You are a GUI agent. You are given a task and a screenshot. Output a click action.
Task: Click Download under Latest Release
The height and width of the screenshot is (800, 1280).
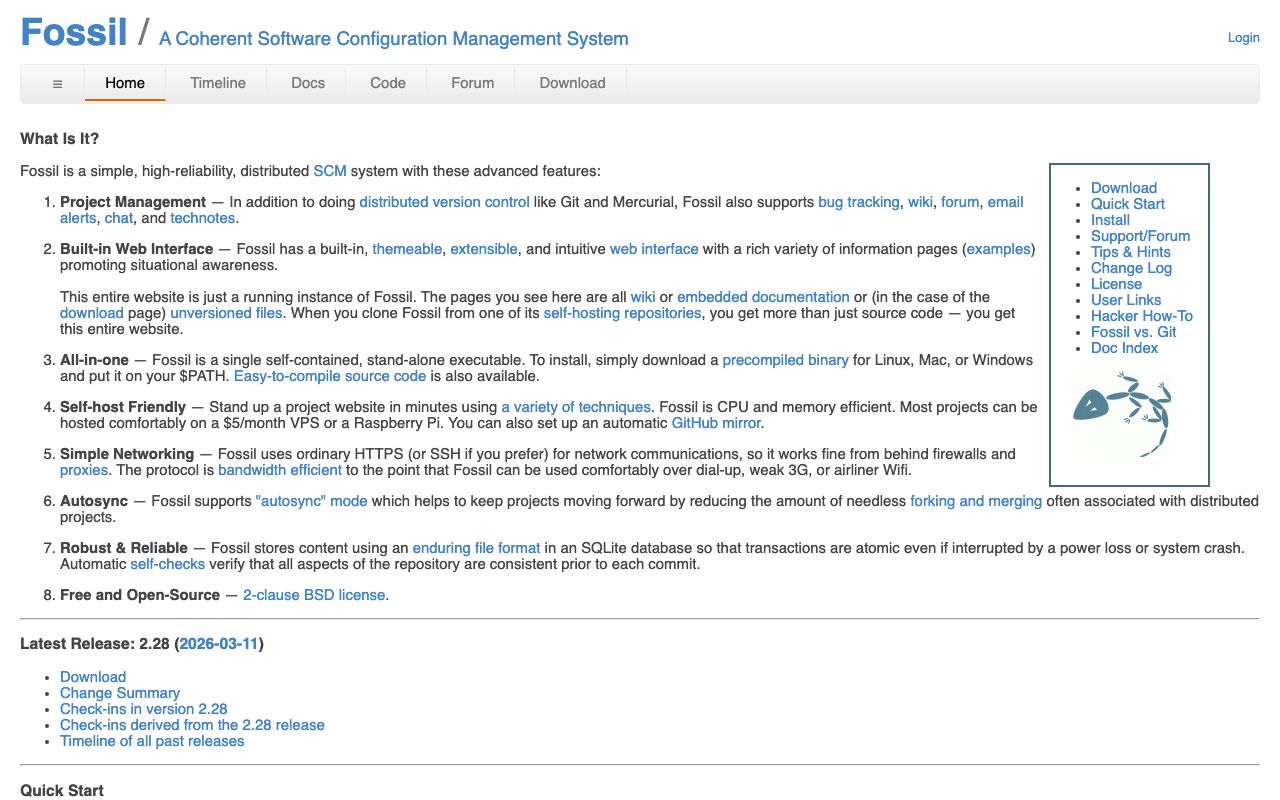(x=93, y=677)
